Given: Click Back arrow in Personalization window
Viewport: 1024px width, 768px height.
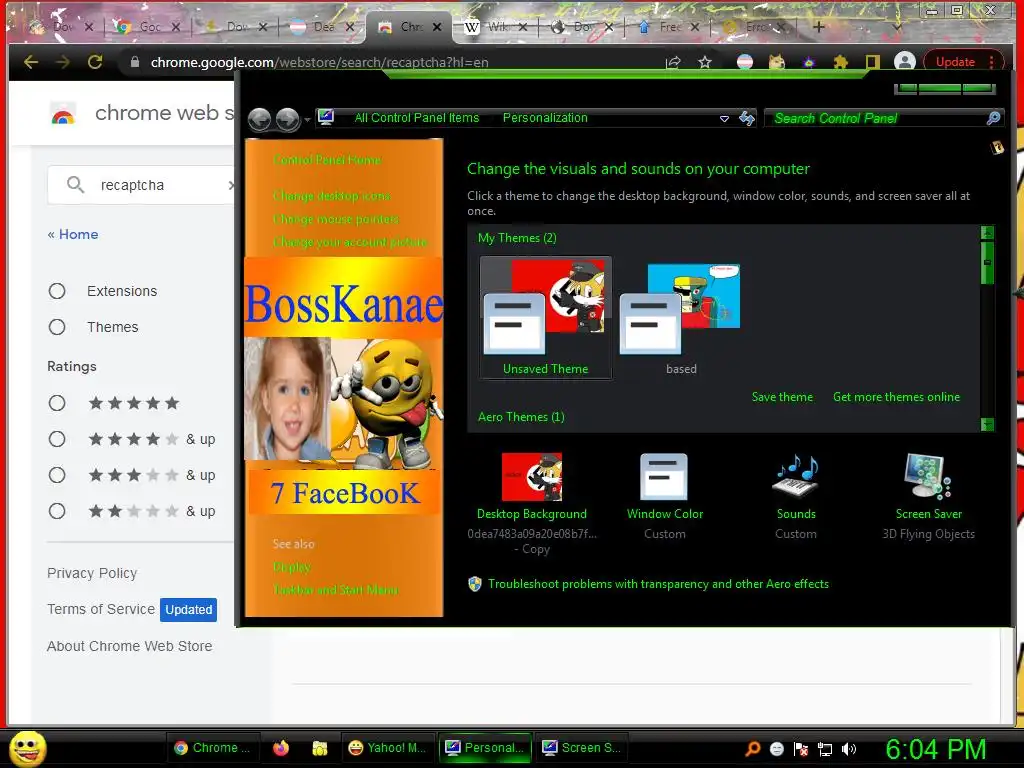Looking at the screenshot, I should coord(260,120).
